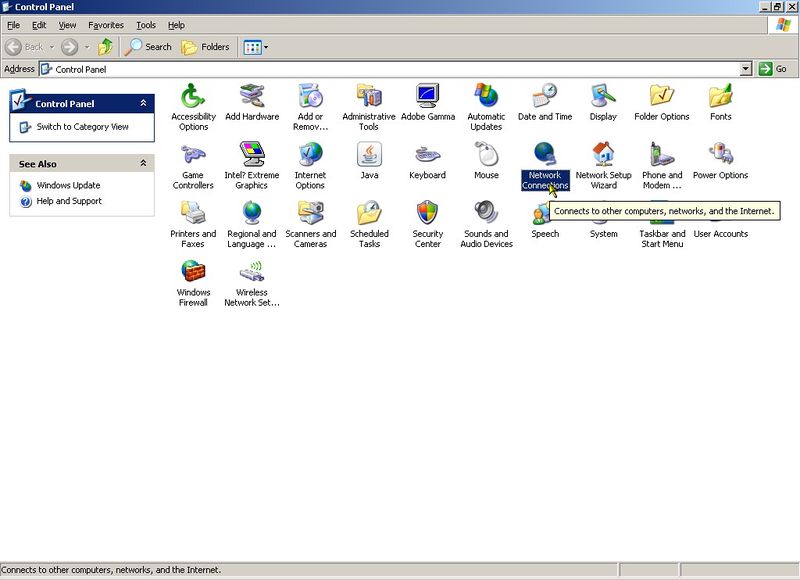Open the Display settings icon

click(604, 96)
